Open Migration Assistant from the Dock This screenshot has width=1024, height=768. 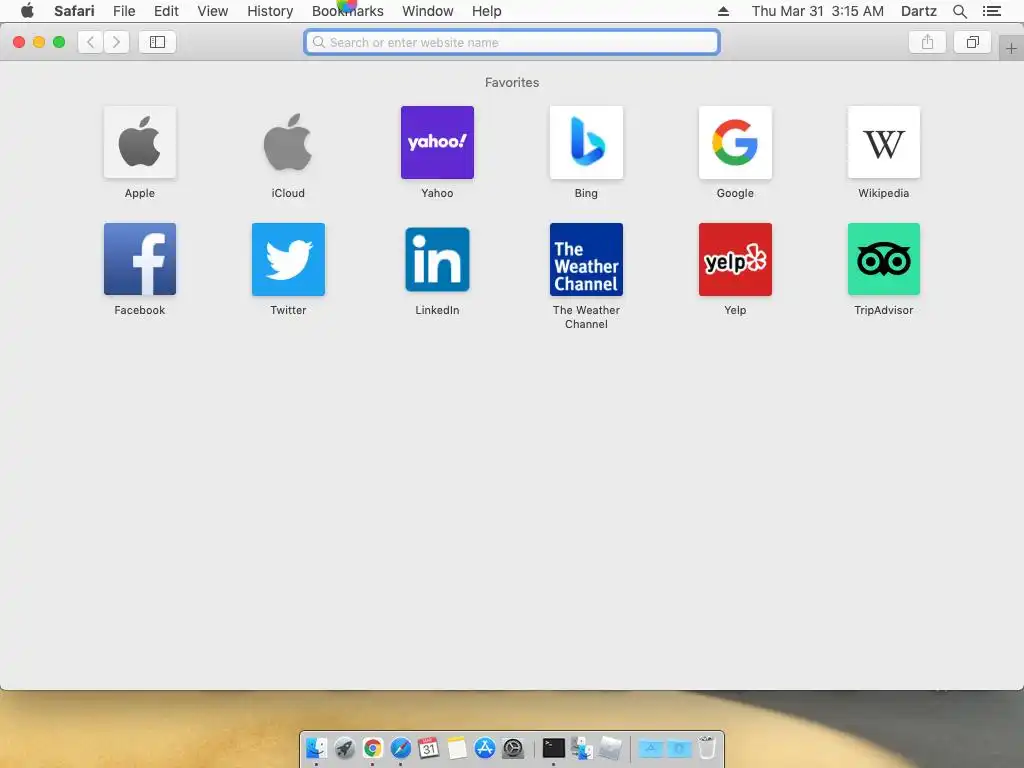(581, 748)
